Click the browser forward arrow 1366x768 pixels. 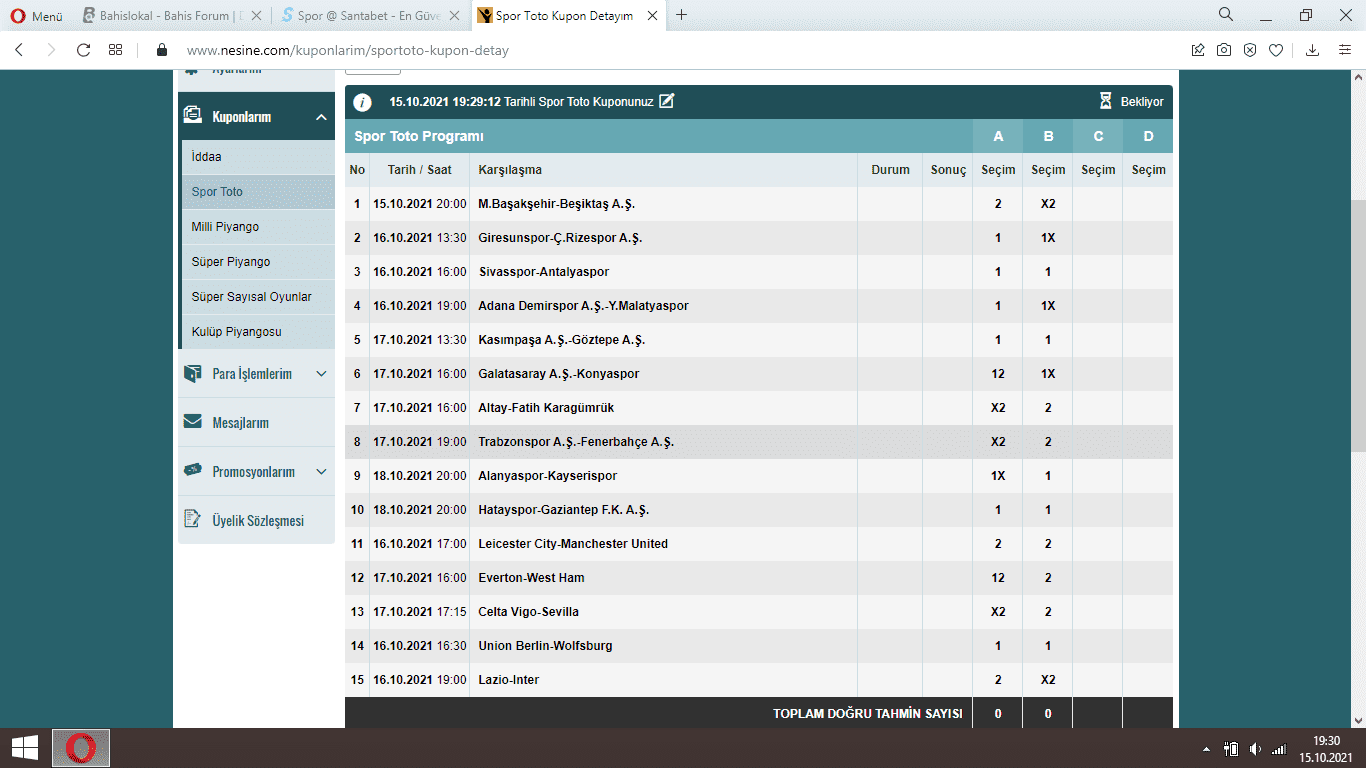(51, 50)
